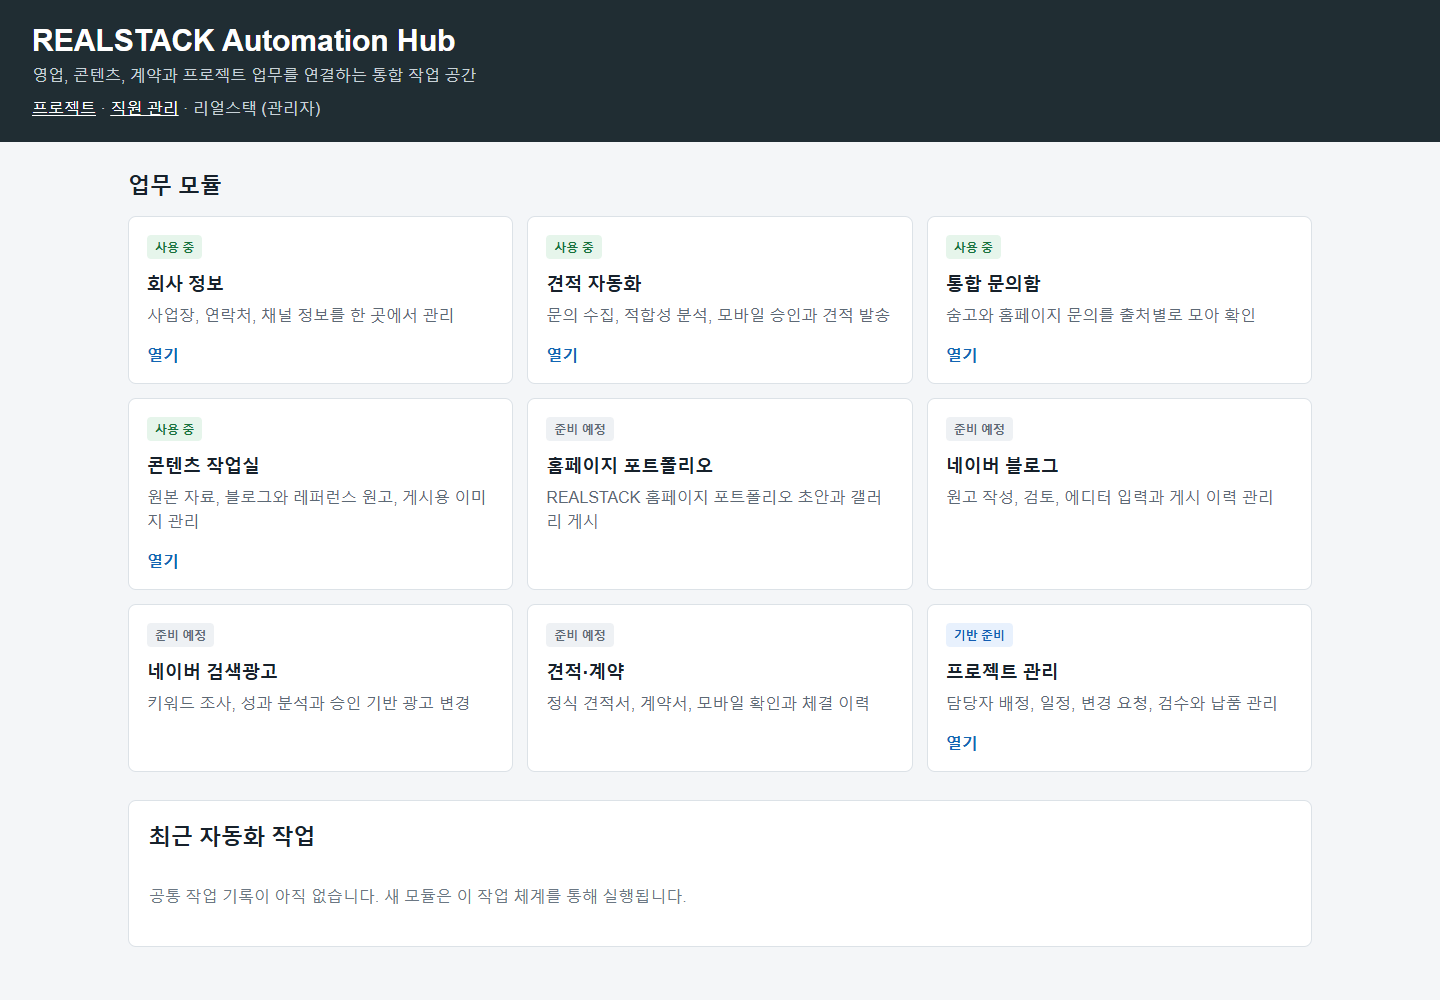
Task: Select the 프로젝트 관리 card title
Action: [x=1002, y=671]
